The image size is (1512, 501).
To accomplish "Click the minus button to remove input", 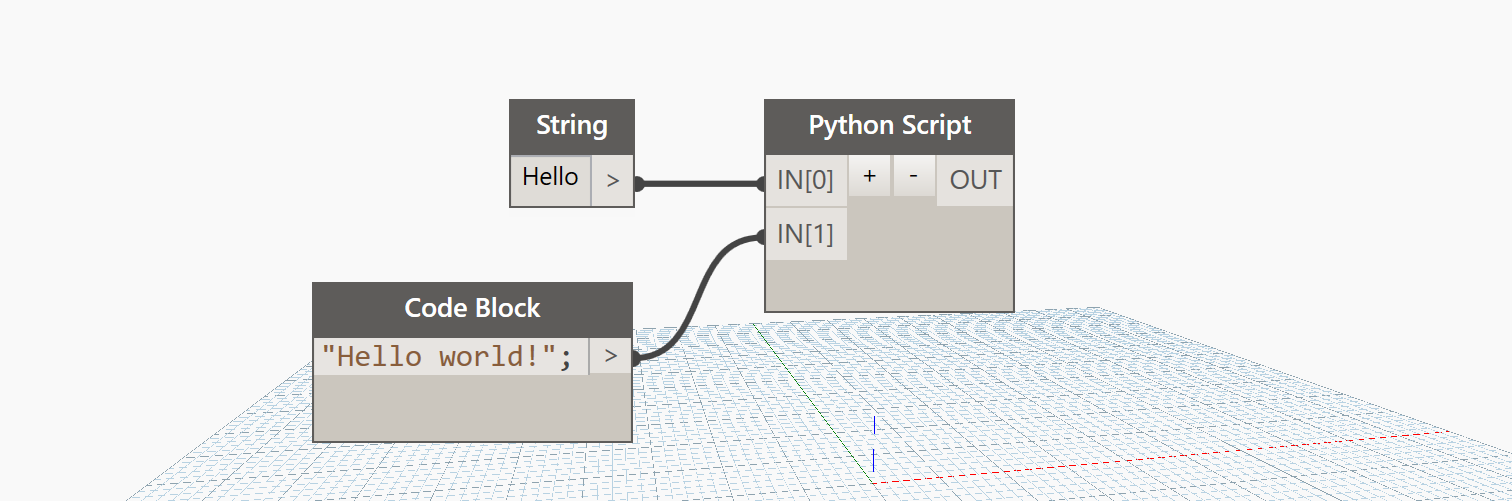I will pyautogui.click(x=913, y=177).
